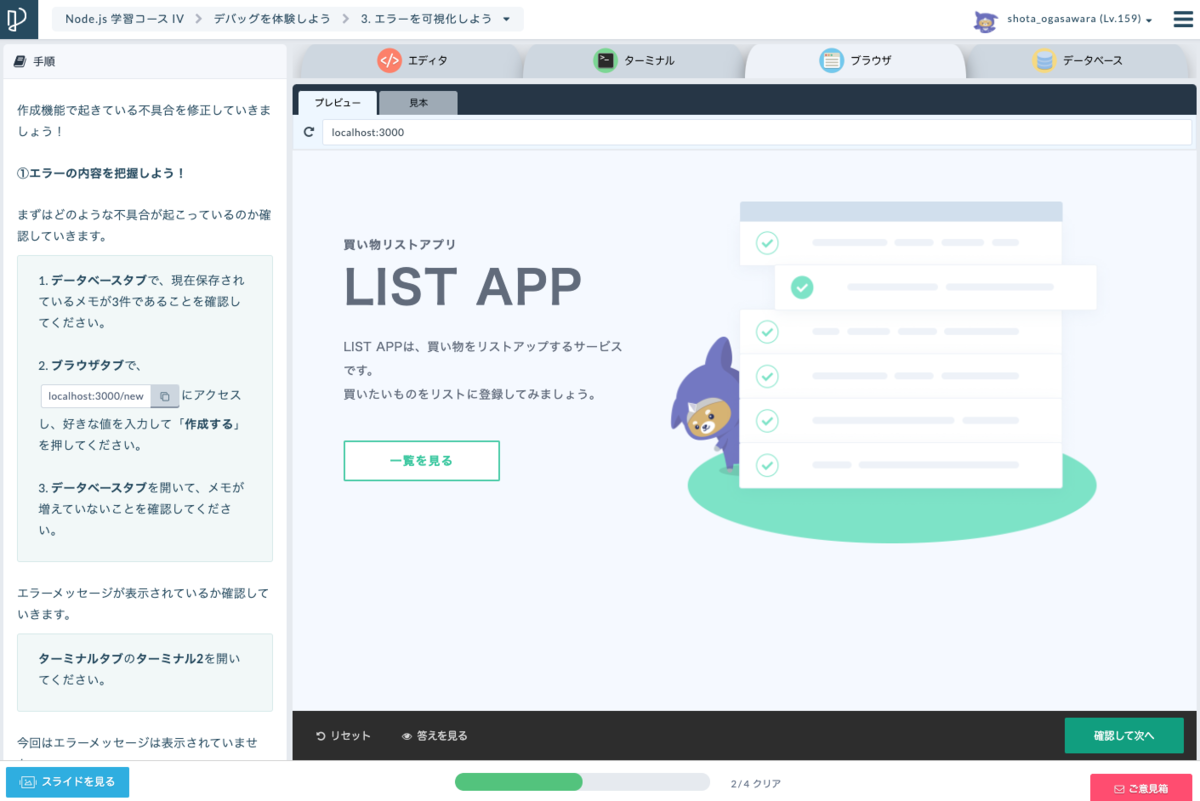Click the reload icon beside the URL
1200x801 pixels.
tap(309, 132)
